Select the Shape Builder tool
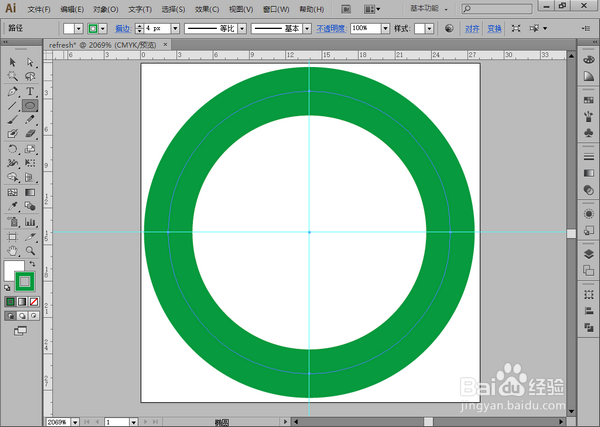The height and width of the screenshot is (427, 600). [12, 177]
